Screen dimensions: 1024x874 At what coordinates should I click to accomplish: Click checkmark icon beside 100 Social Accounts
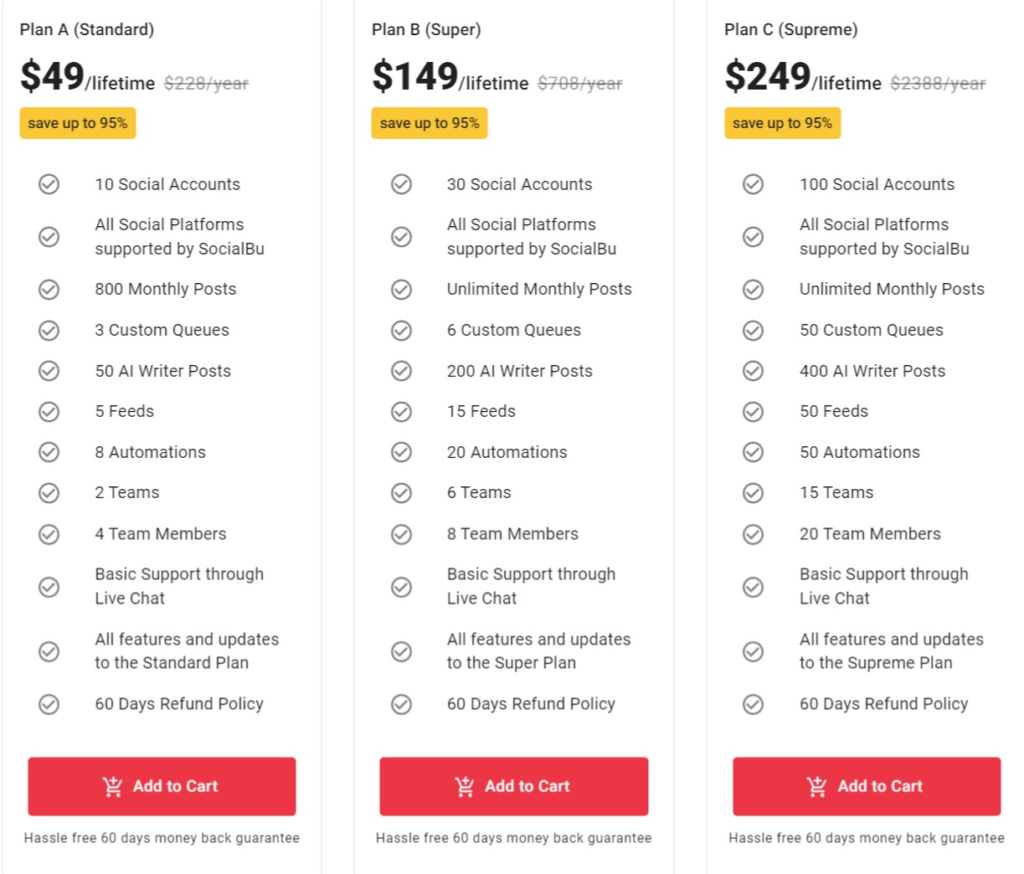coord(753,184)
